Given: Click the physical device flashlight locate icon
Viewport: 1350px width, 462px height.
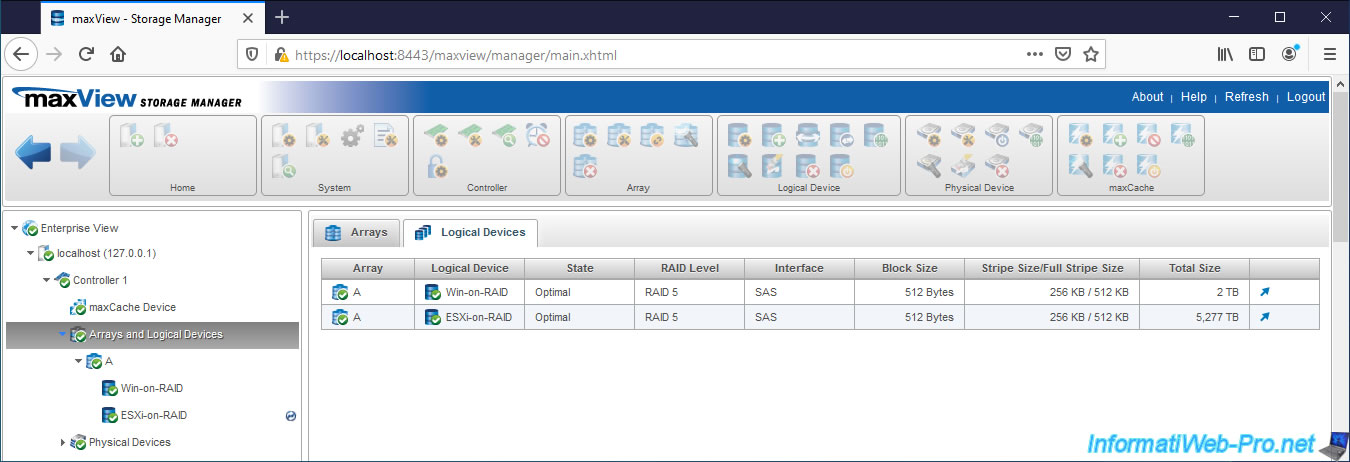Looking at the screenshot, I should (931, 166).
